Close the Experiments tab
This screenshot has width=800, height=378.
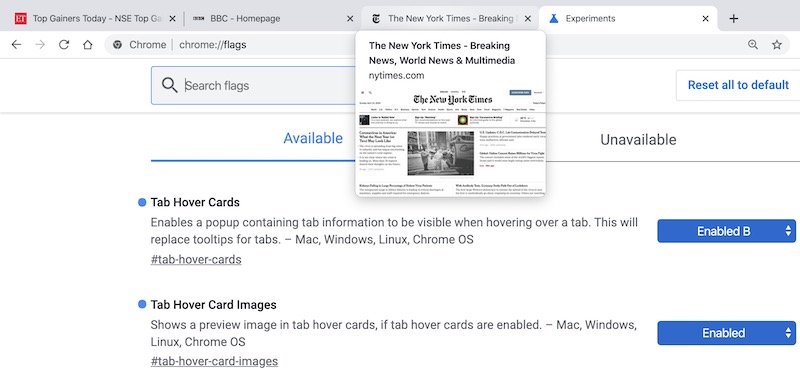click(705, 19)
